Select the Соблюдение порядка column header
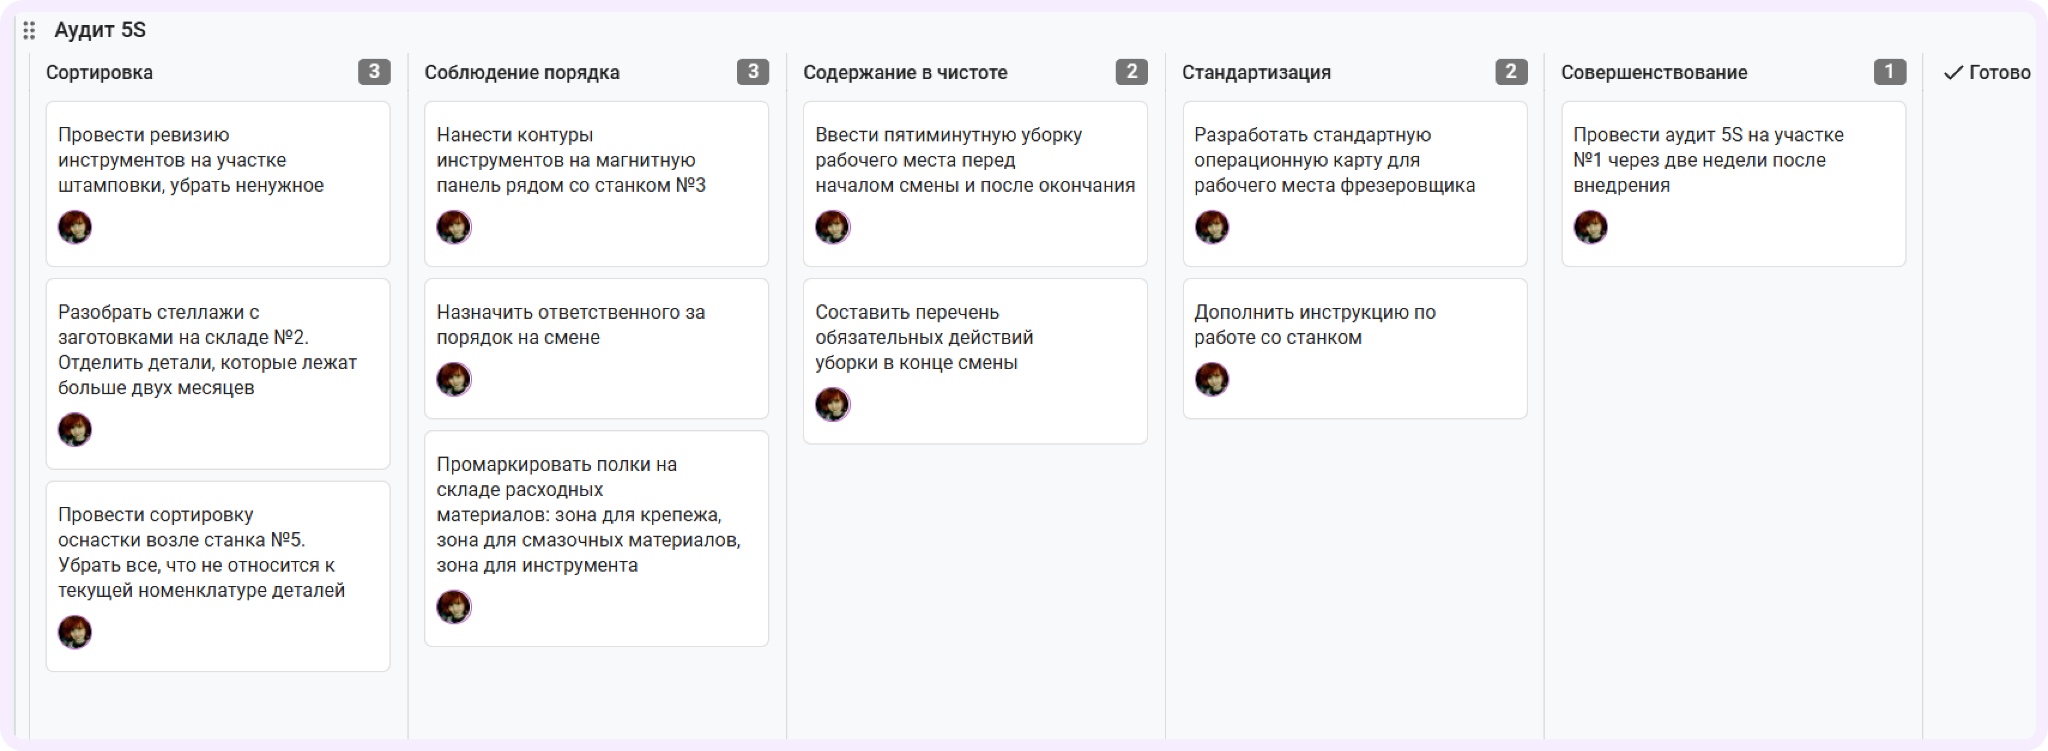The width and height of the screenshot is (2048, 751). (x=522, y=72)
